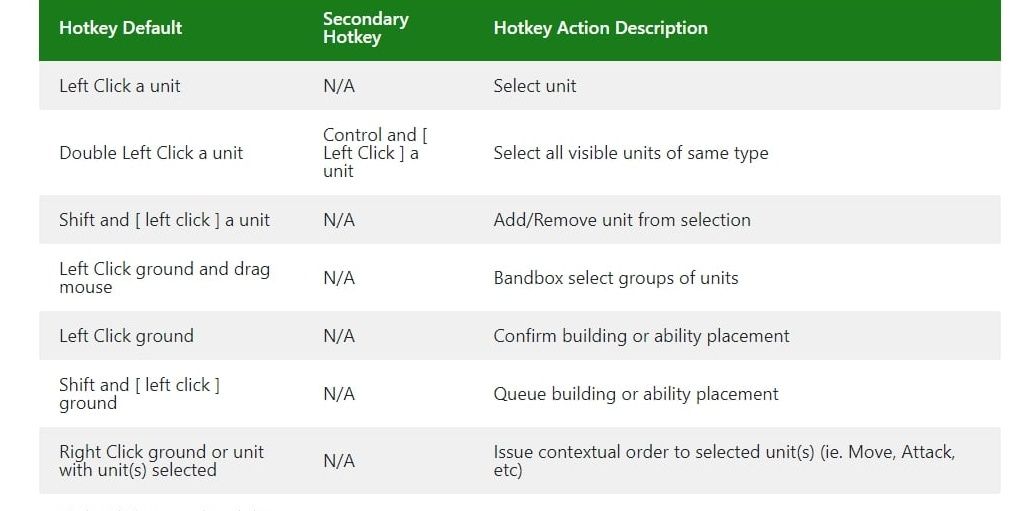Select 'Left Click ground and drag mouse' cell
The width and height of the screenshot is (1022, 511).
[164, 278]
